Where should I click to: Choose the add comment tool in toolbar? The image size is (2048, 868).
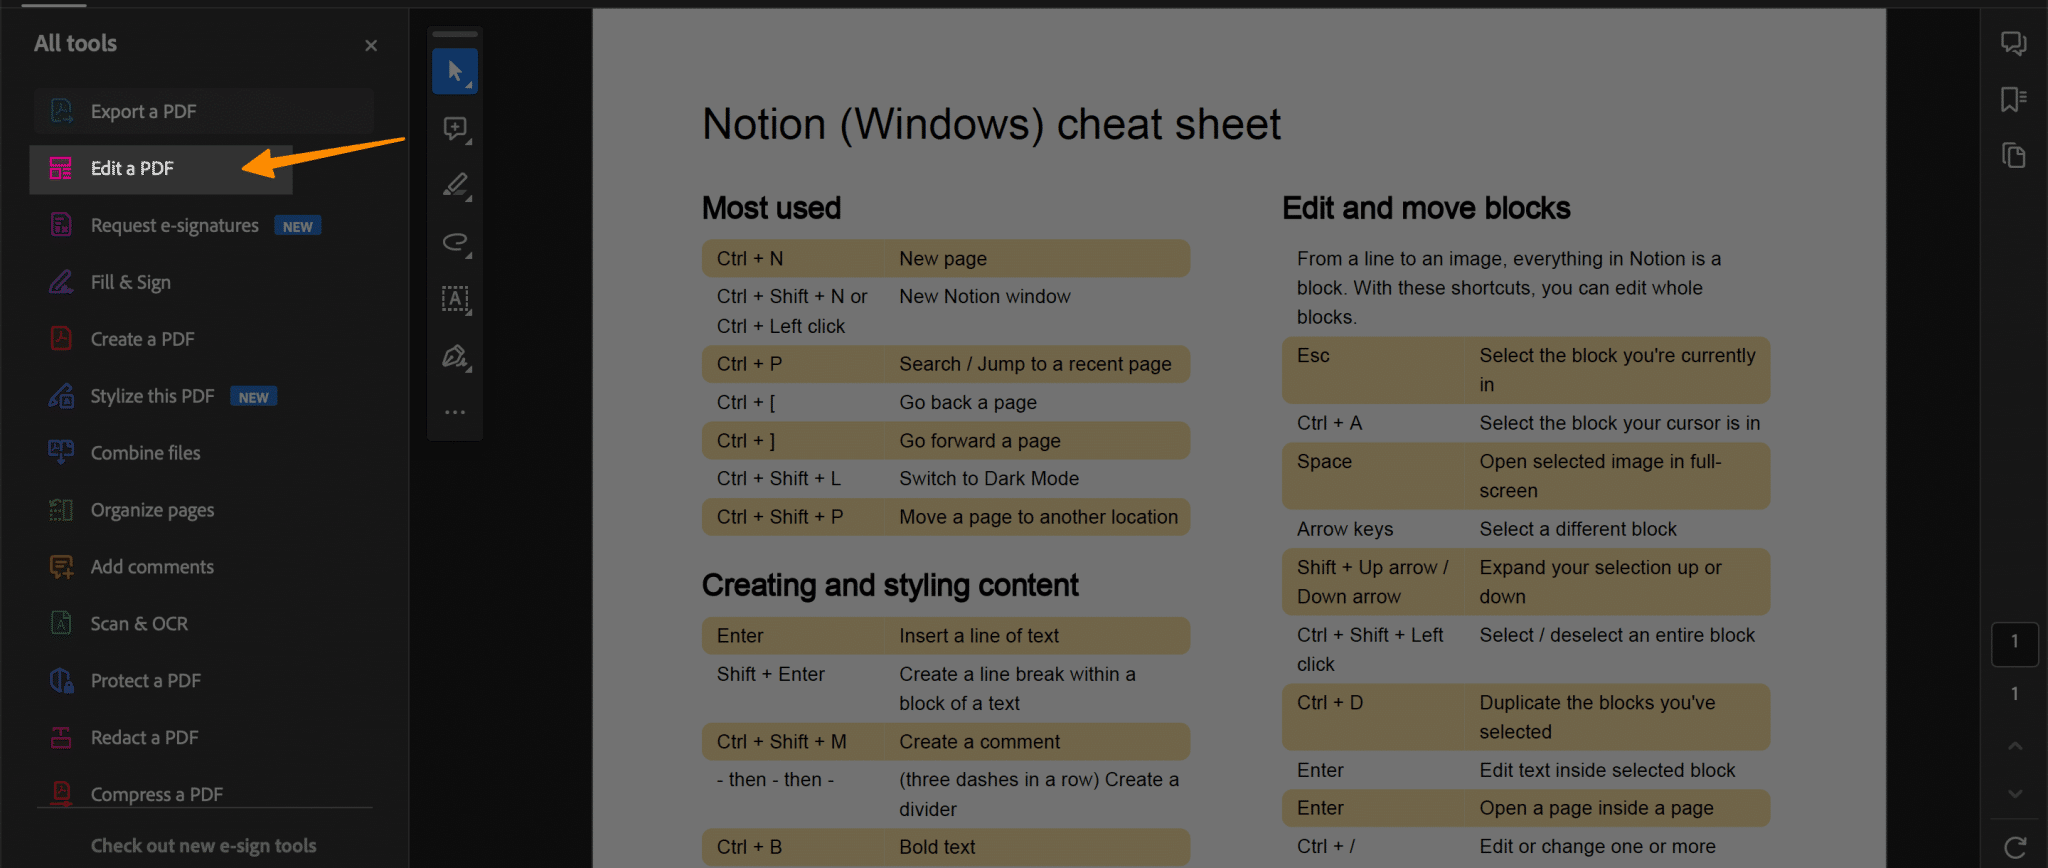tap(455, 129)
